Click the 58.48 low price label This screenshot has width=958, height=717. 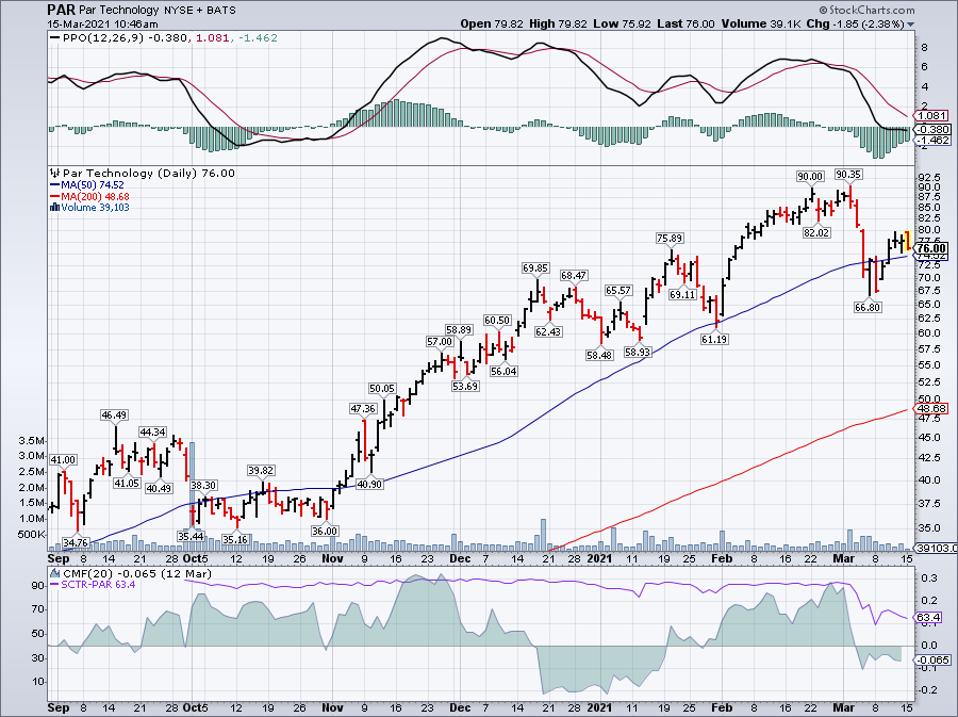coord(599,355)
